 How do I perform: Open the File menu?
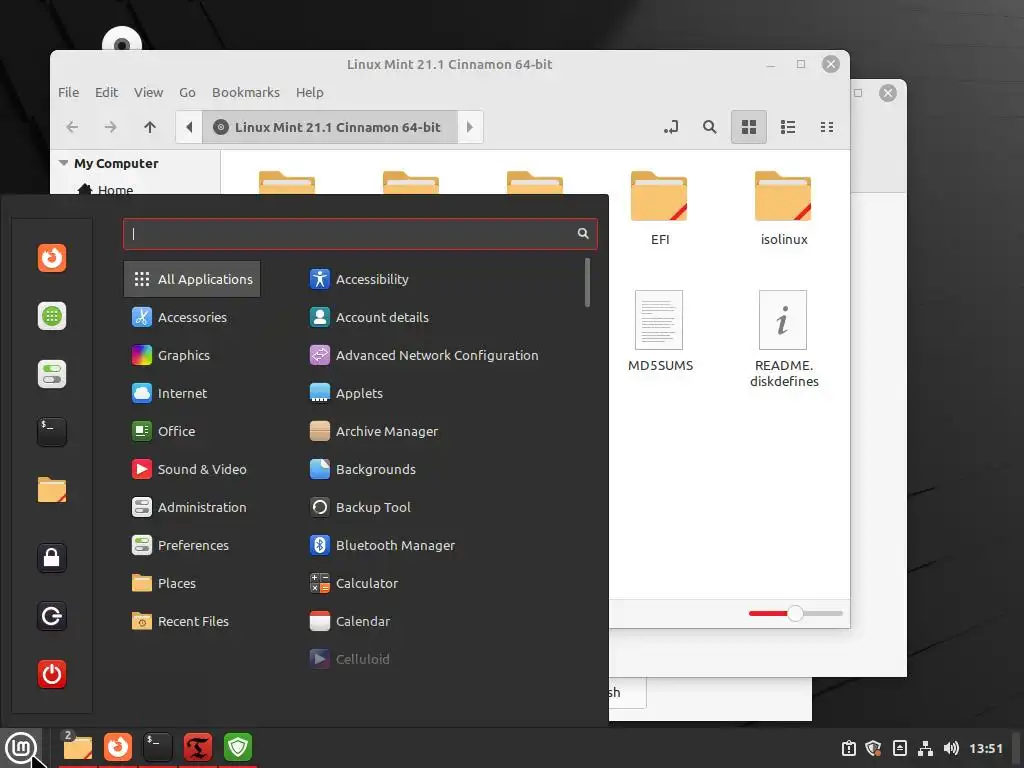68,92
